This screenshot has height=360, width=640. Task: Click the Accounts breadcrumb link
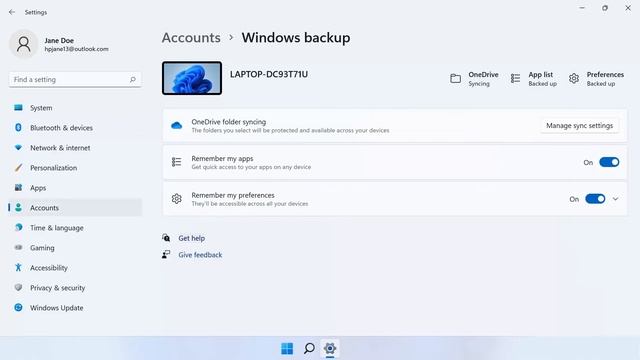pyautogui.click(x=191, y=38)
